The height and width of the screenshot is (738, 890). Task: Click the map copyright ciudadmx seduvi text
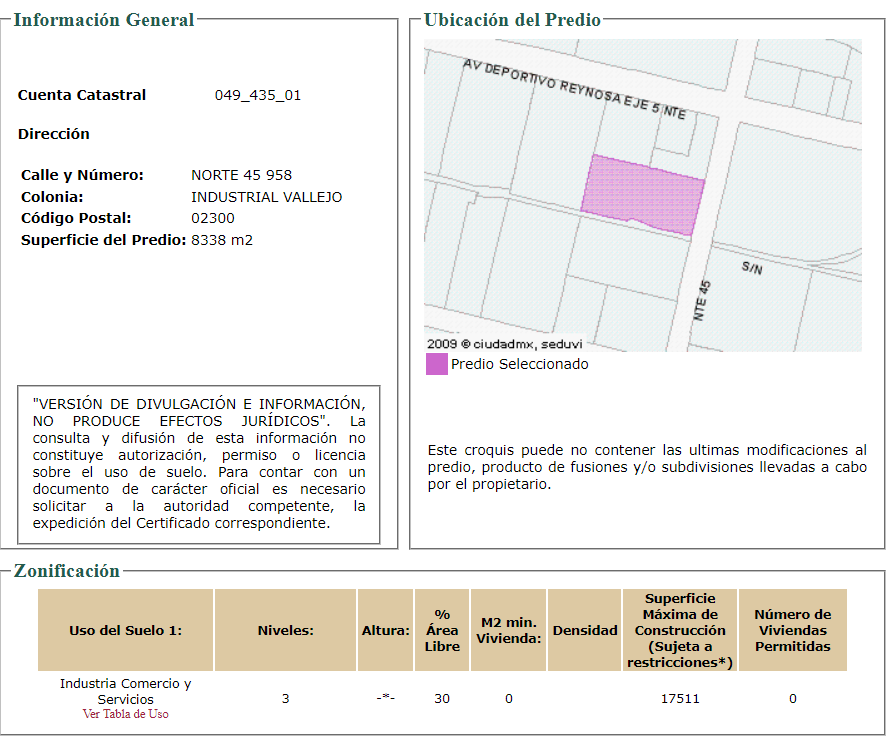click(x=505, y=344)
